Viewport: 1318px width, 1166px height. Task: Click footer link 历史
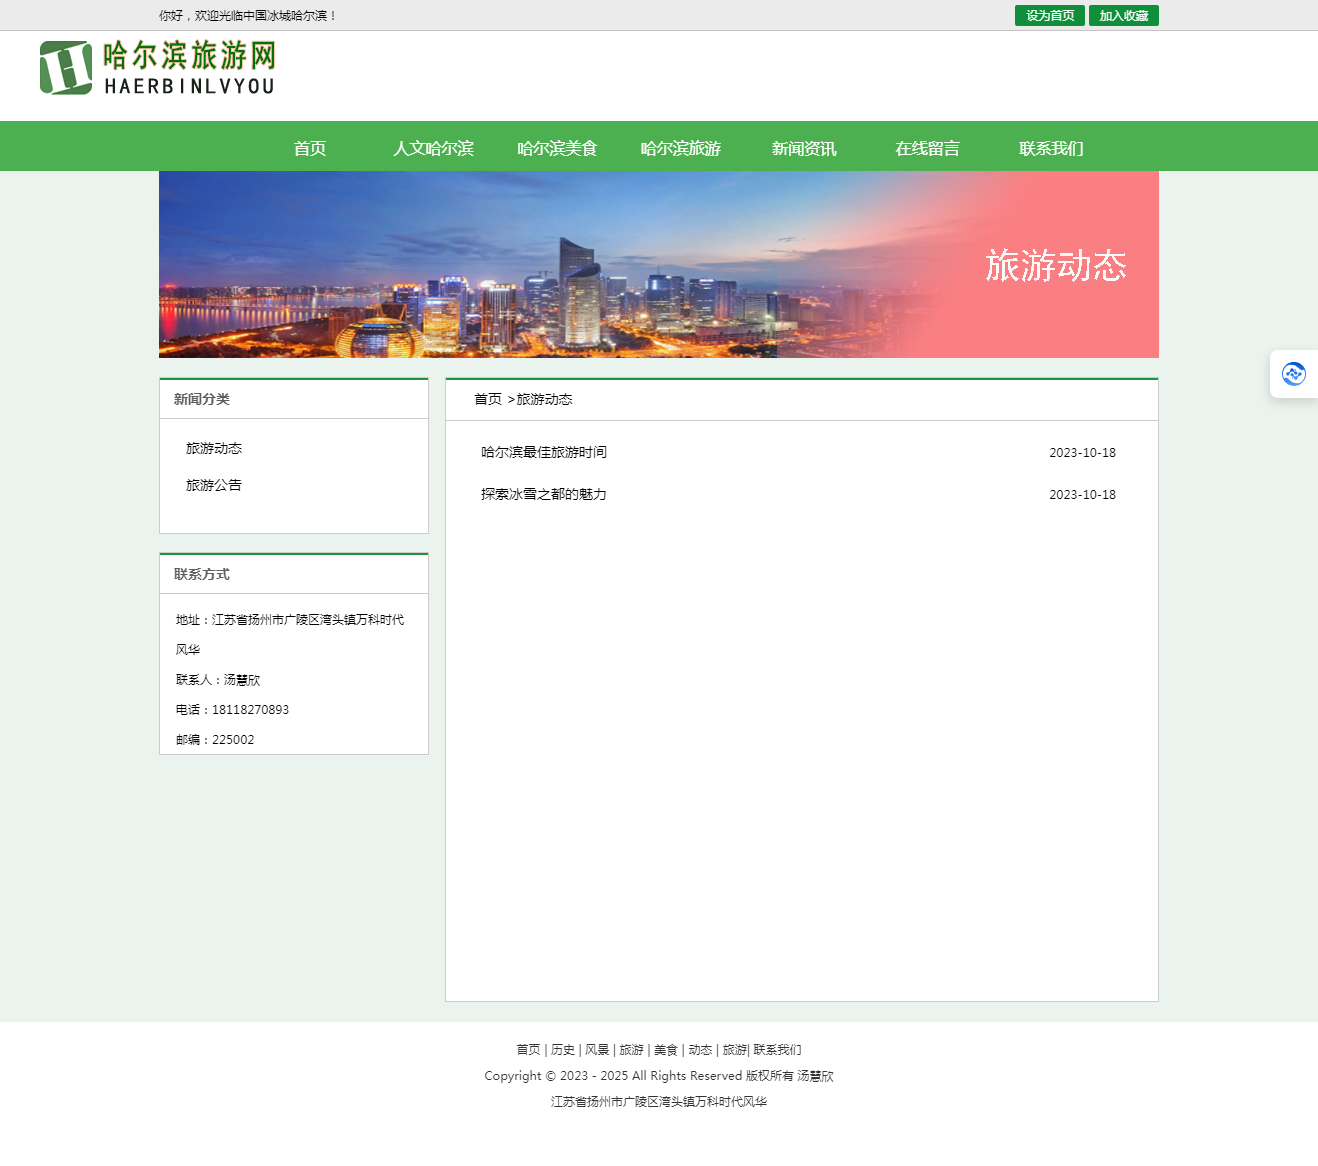pos(563,1050)
